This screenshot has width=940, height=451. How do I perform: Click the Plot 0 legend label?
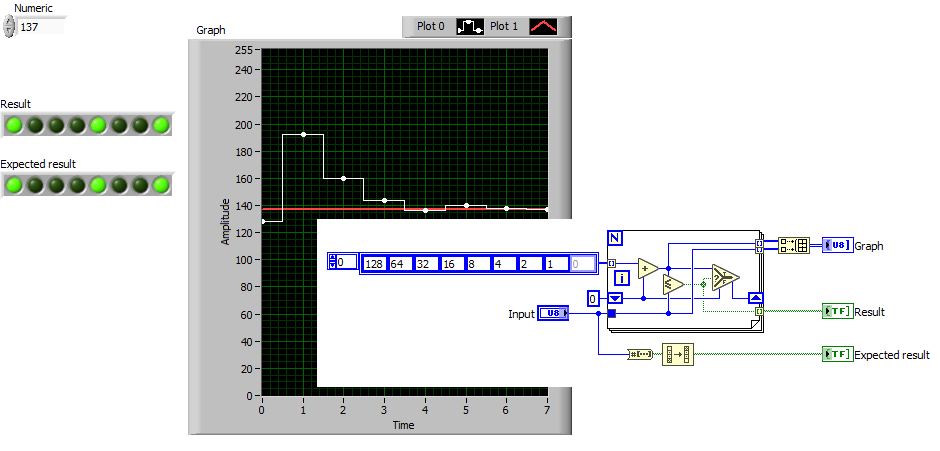click(x=430, y=26)
